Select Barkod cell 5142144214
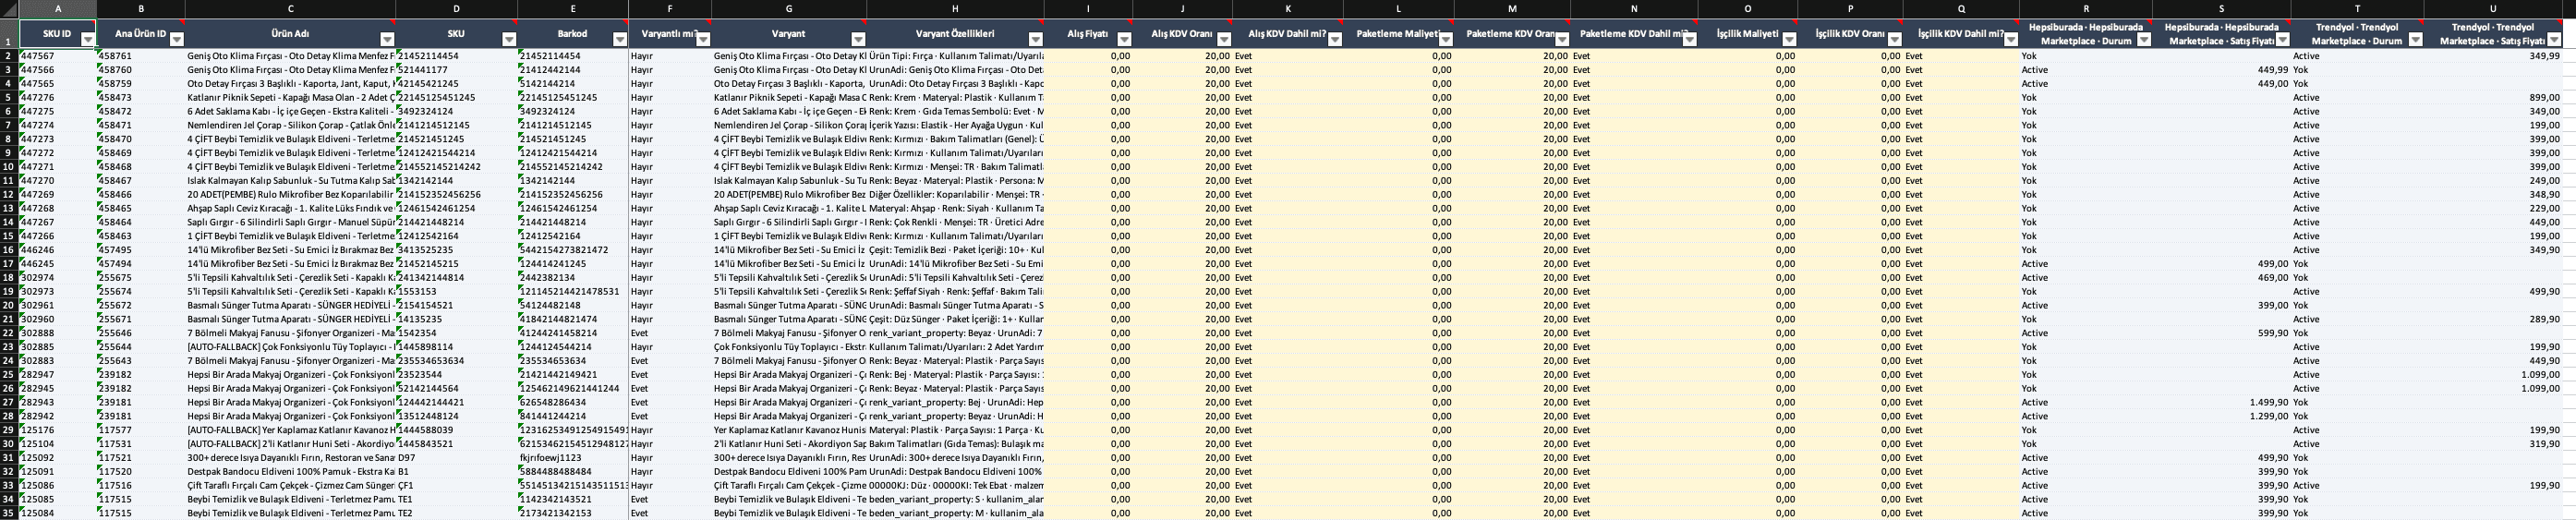 click(x=573, y=84)
